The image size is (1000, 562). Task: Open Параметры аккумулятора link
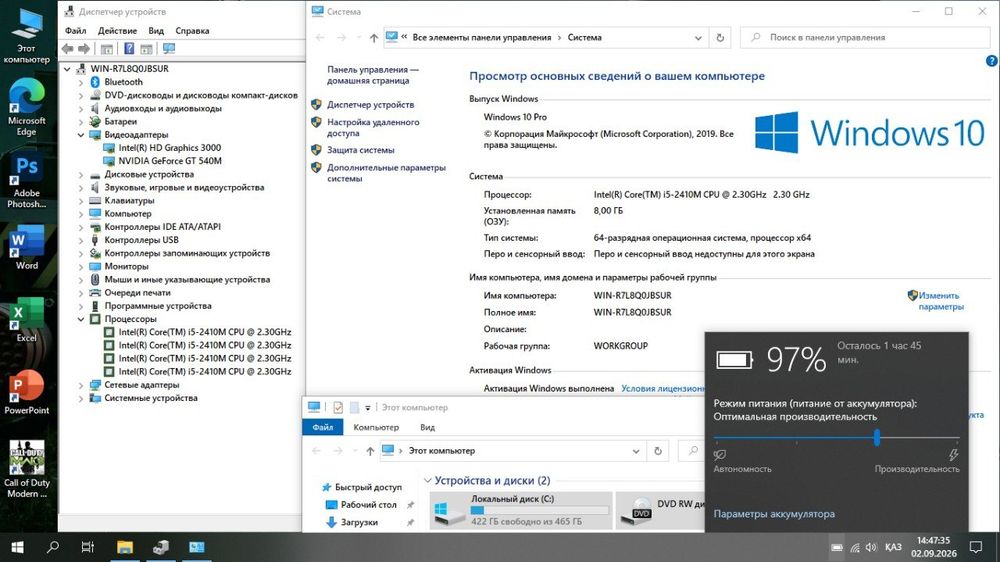[774, 514]
